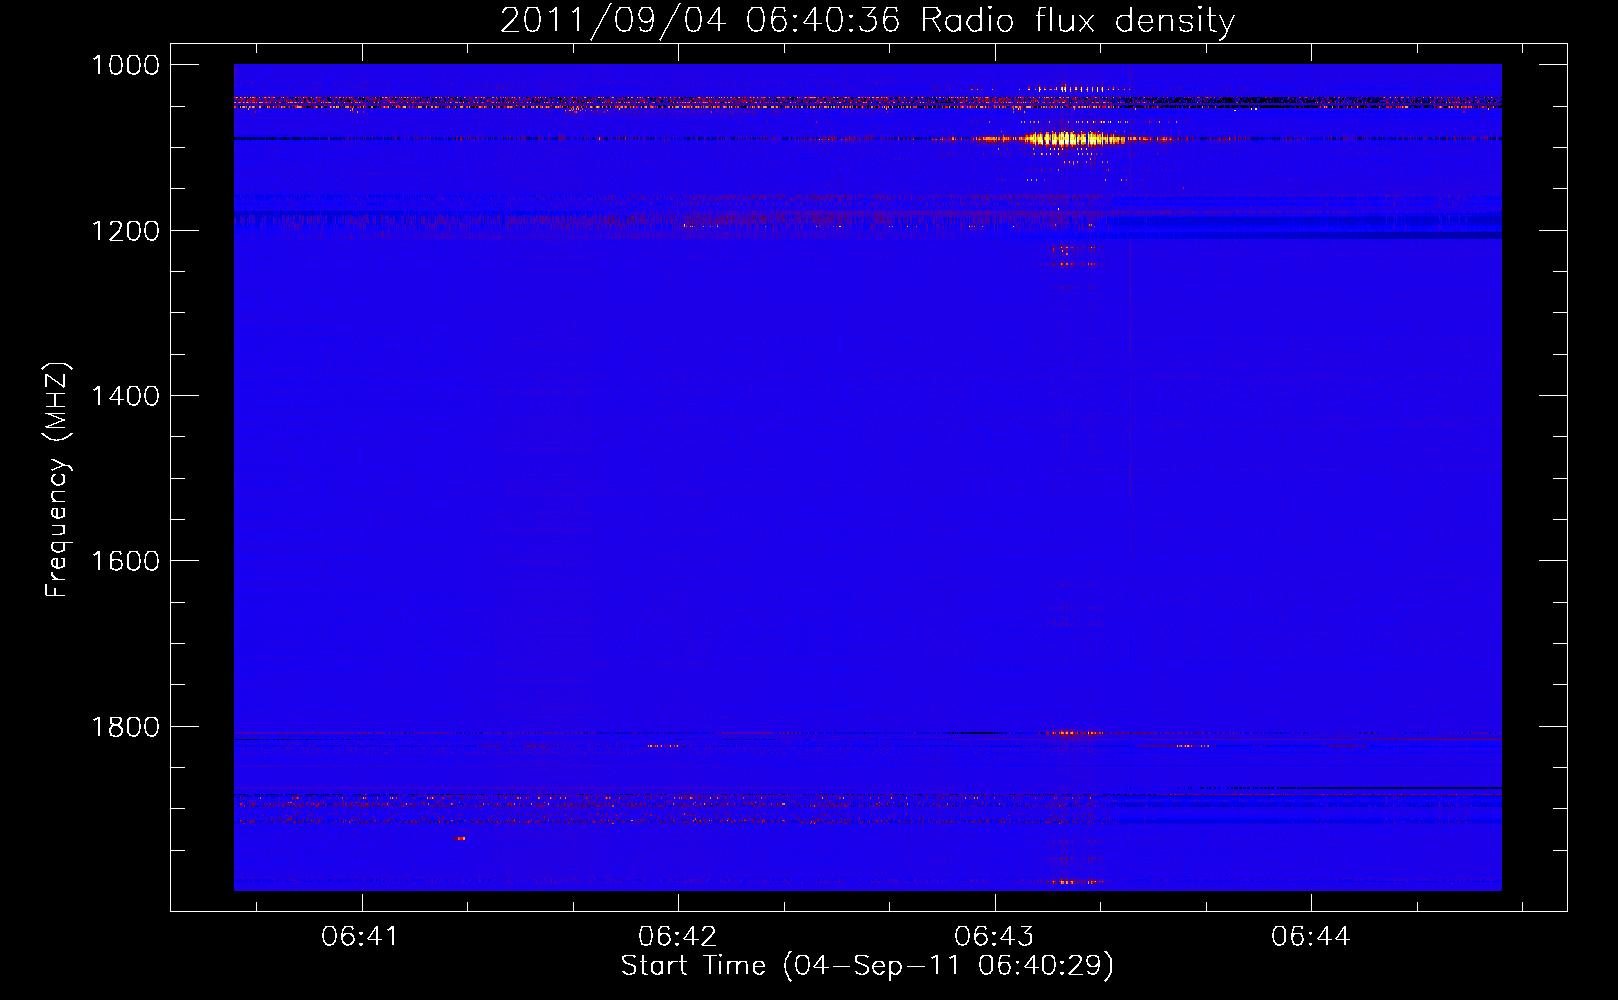
Task: Click the 06:42 time tick label
Action: [677, 936]
